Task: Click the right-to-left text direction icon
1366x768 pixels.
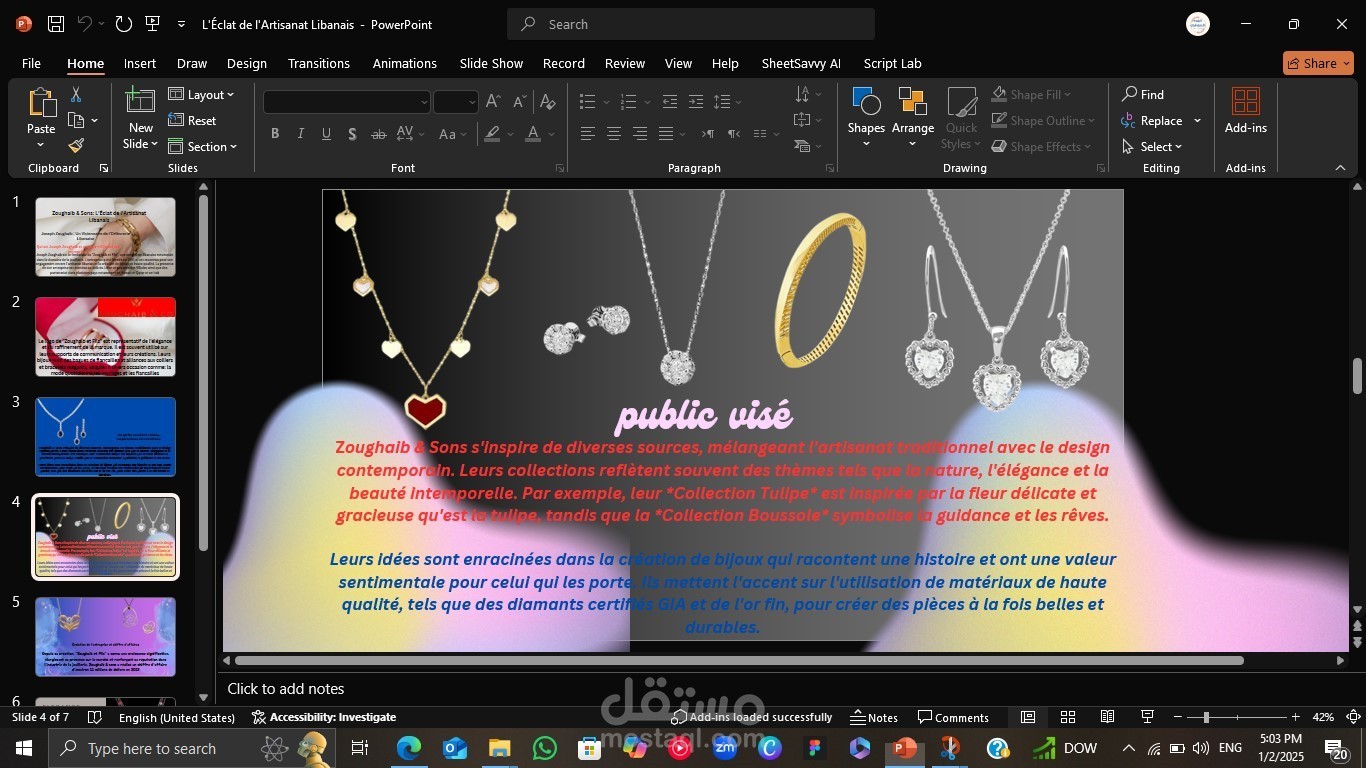Action: pos(734,134)
